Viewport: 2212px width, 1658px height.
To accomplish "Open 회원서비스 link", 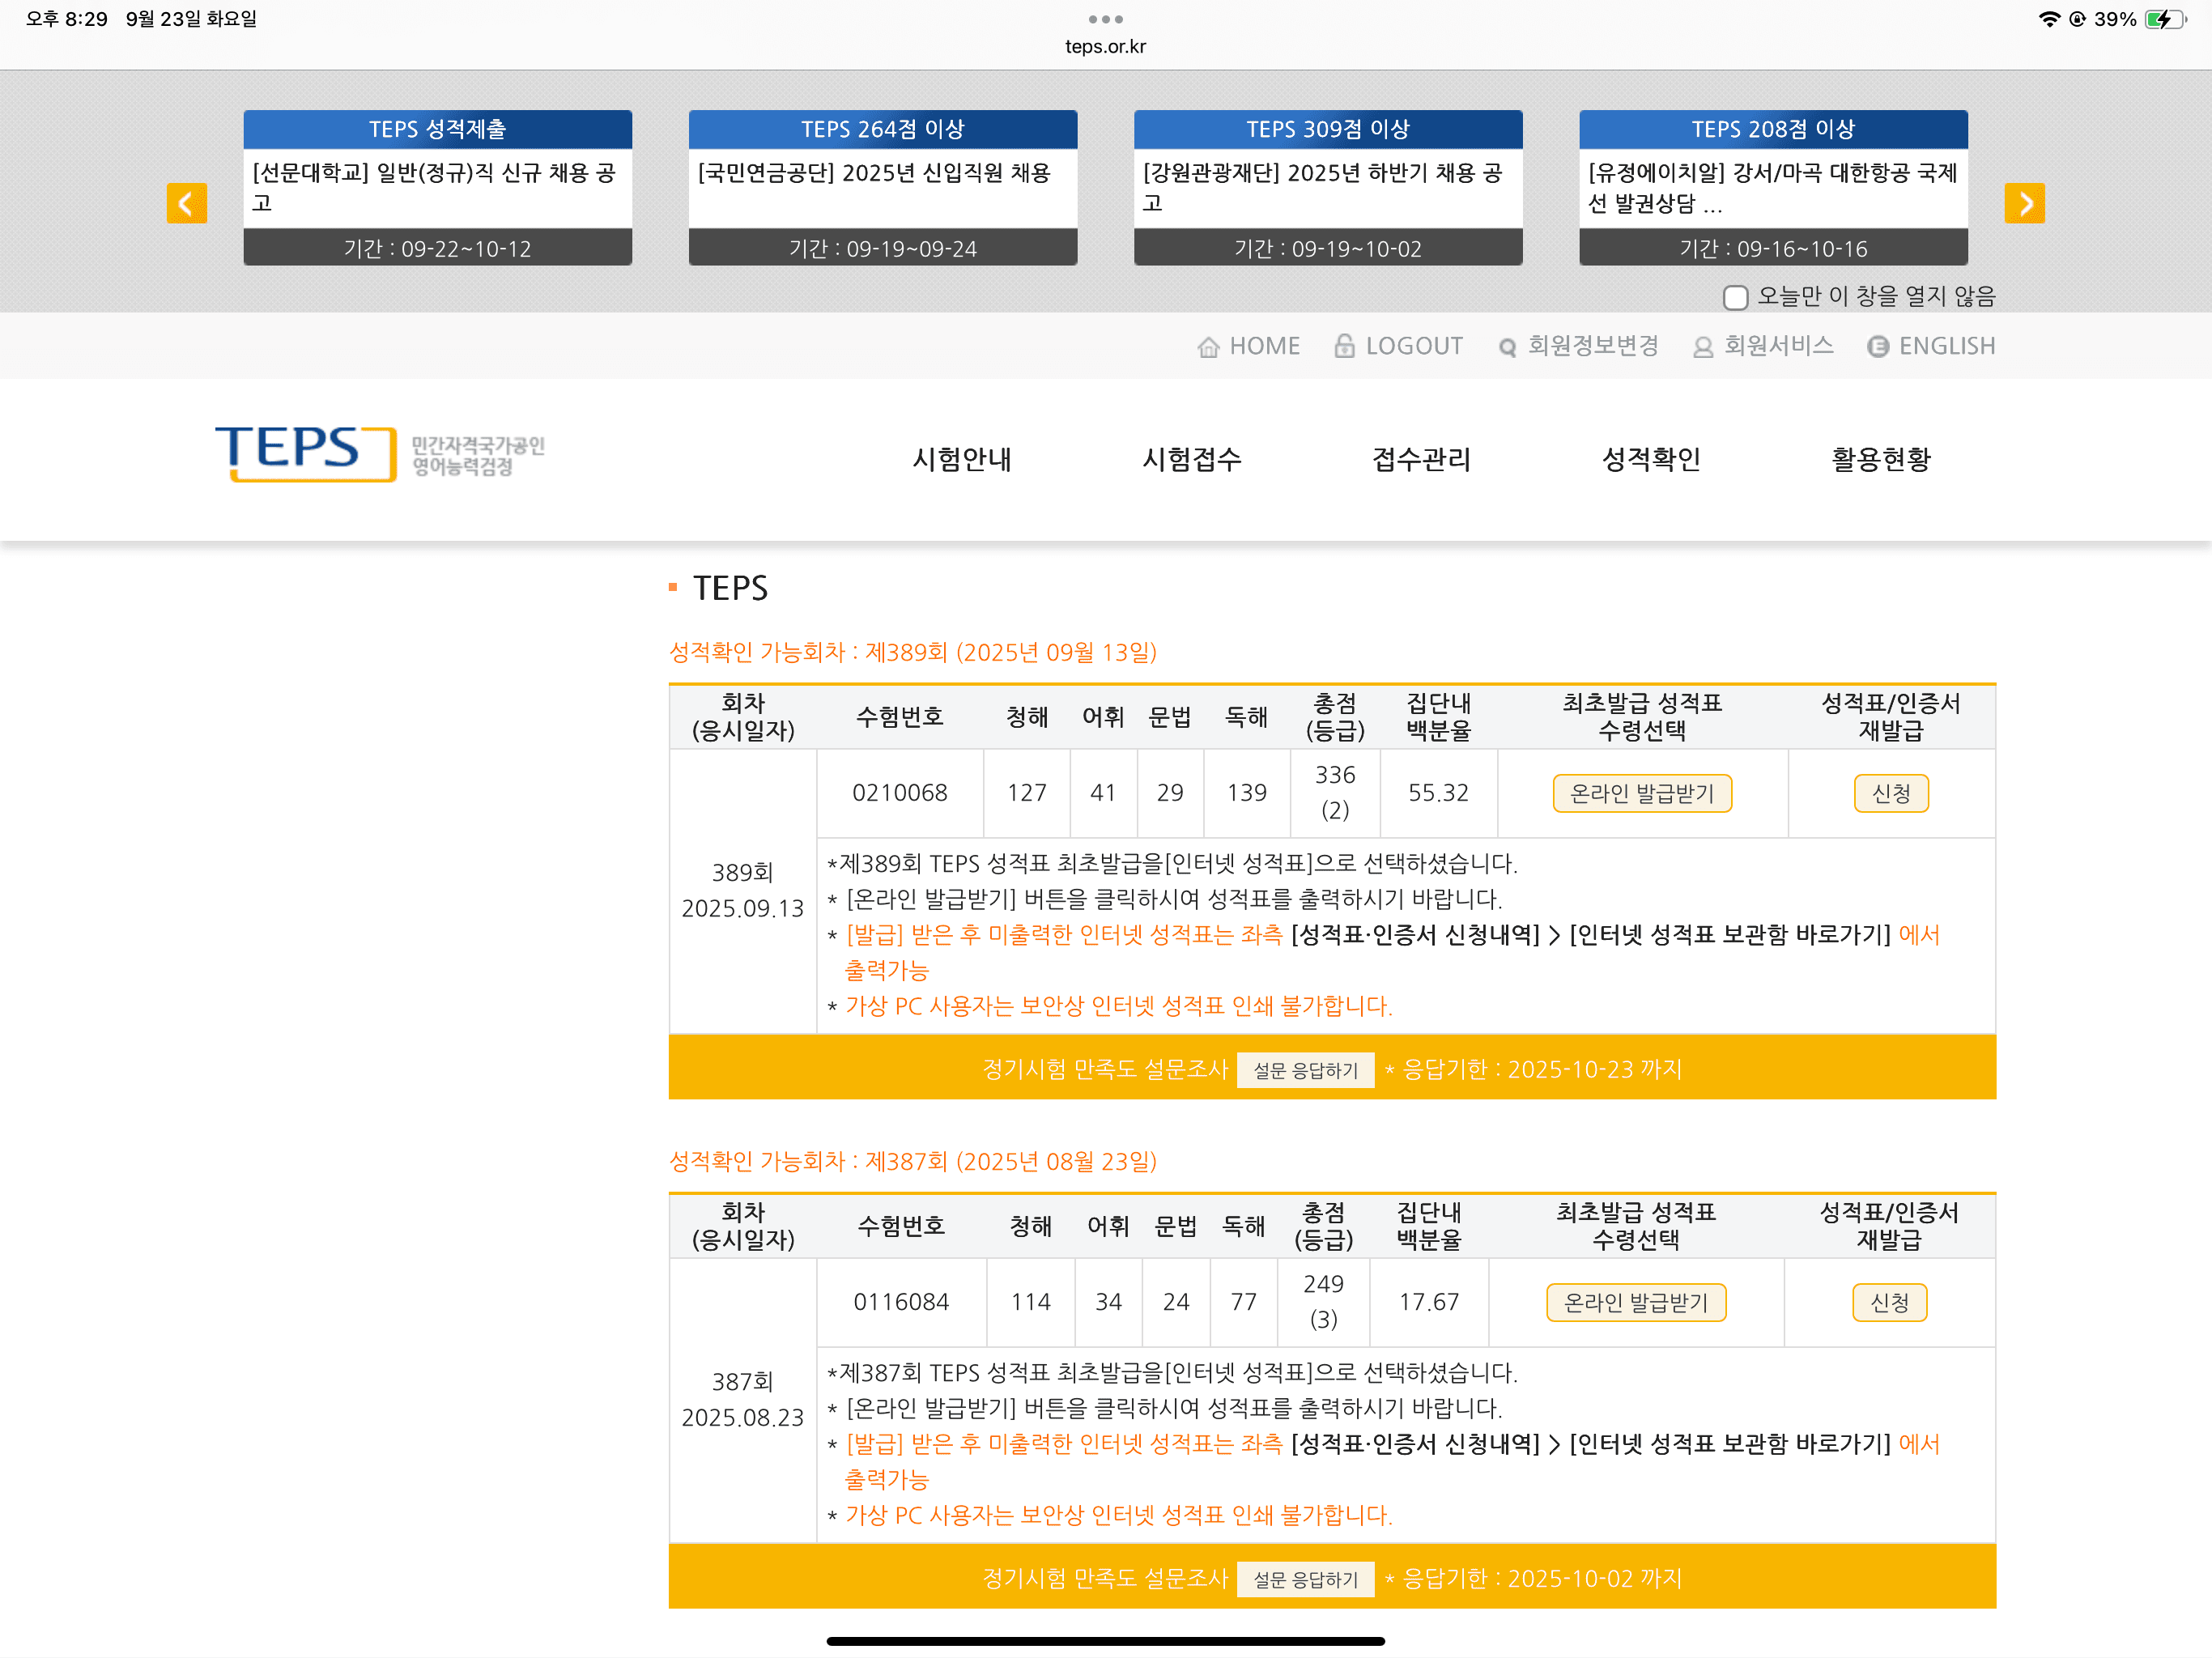I will (1779, 346).
